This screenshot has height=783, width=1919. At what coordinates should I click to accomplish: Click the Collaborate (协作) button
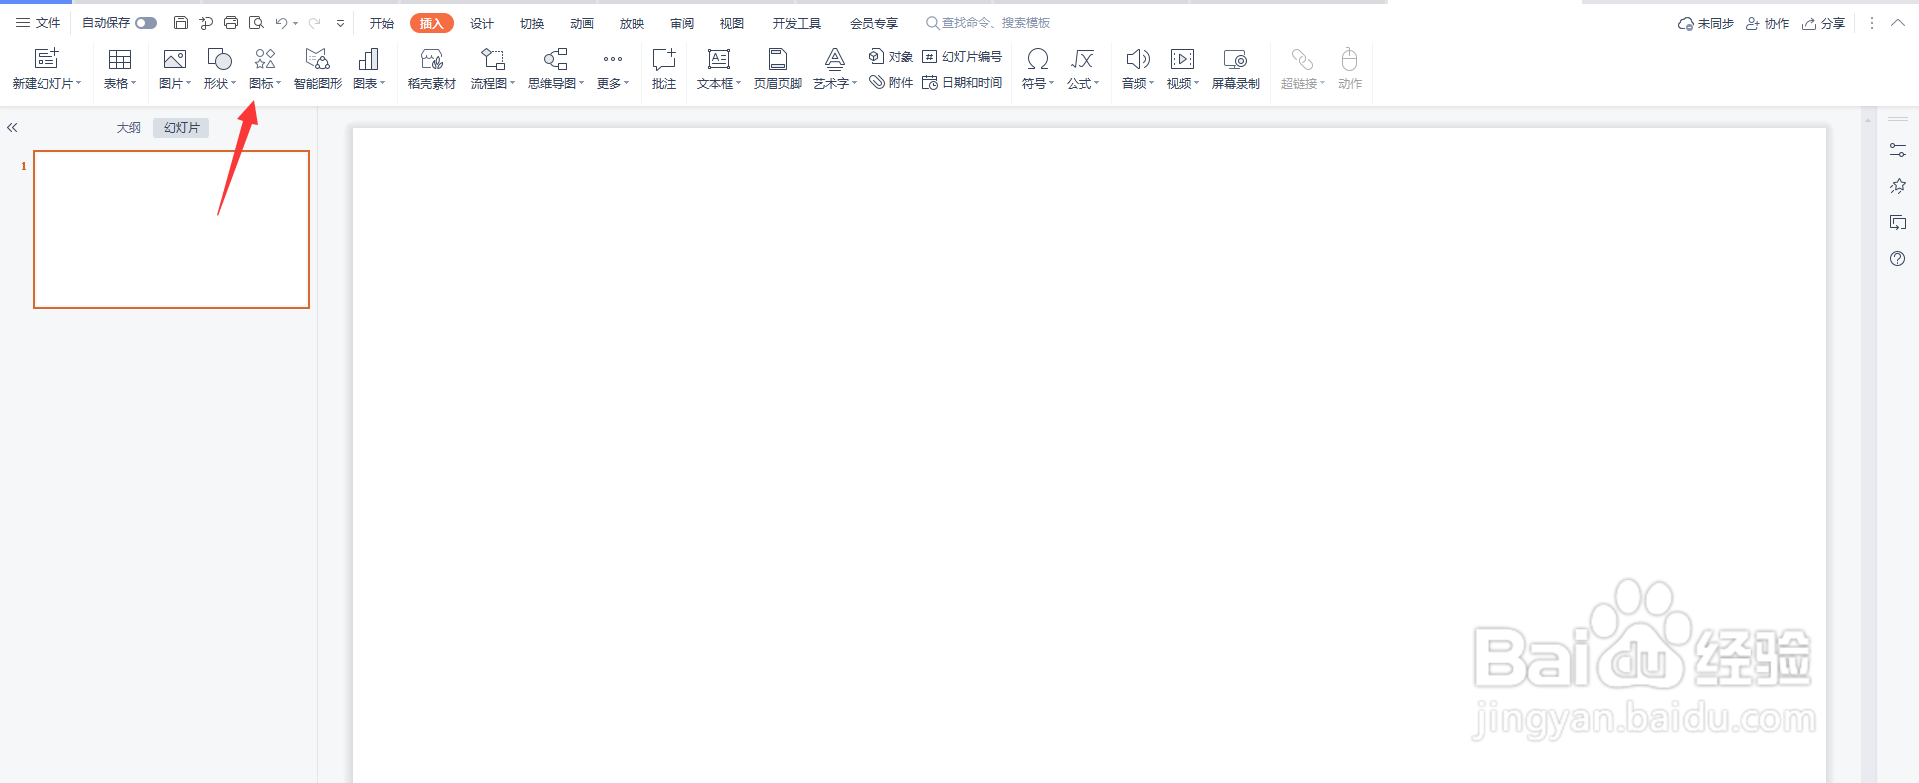1768,23
